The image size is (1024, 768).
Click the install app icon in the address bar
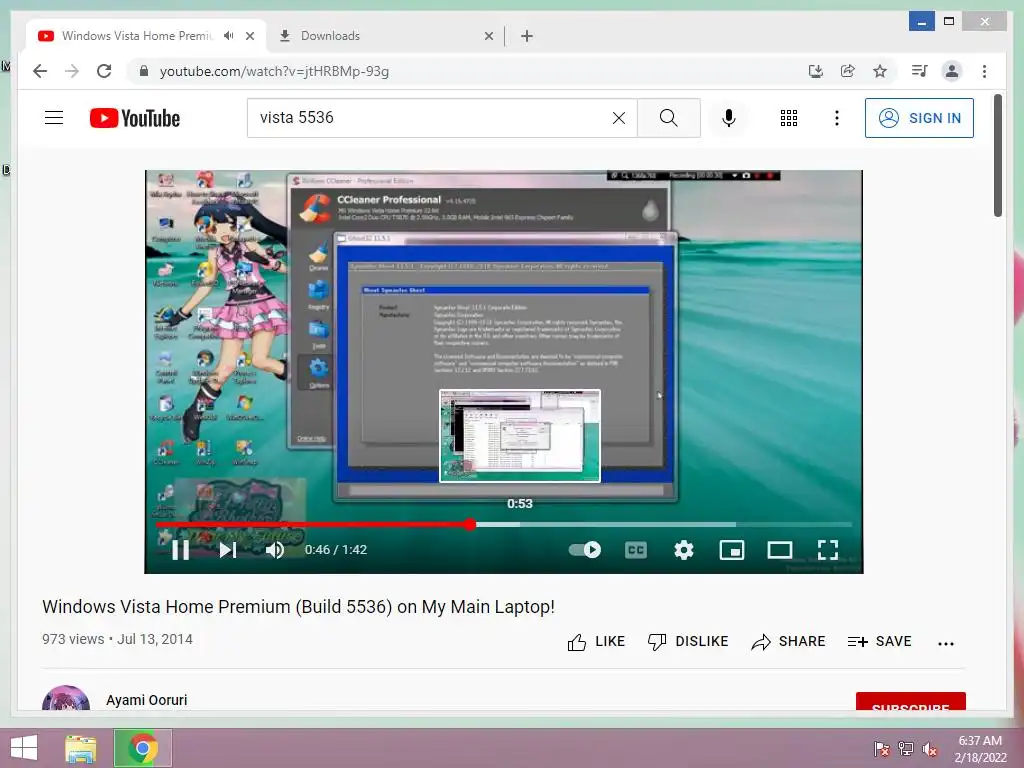pyautogui.click(x=816, y=71)
